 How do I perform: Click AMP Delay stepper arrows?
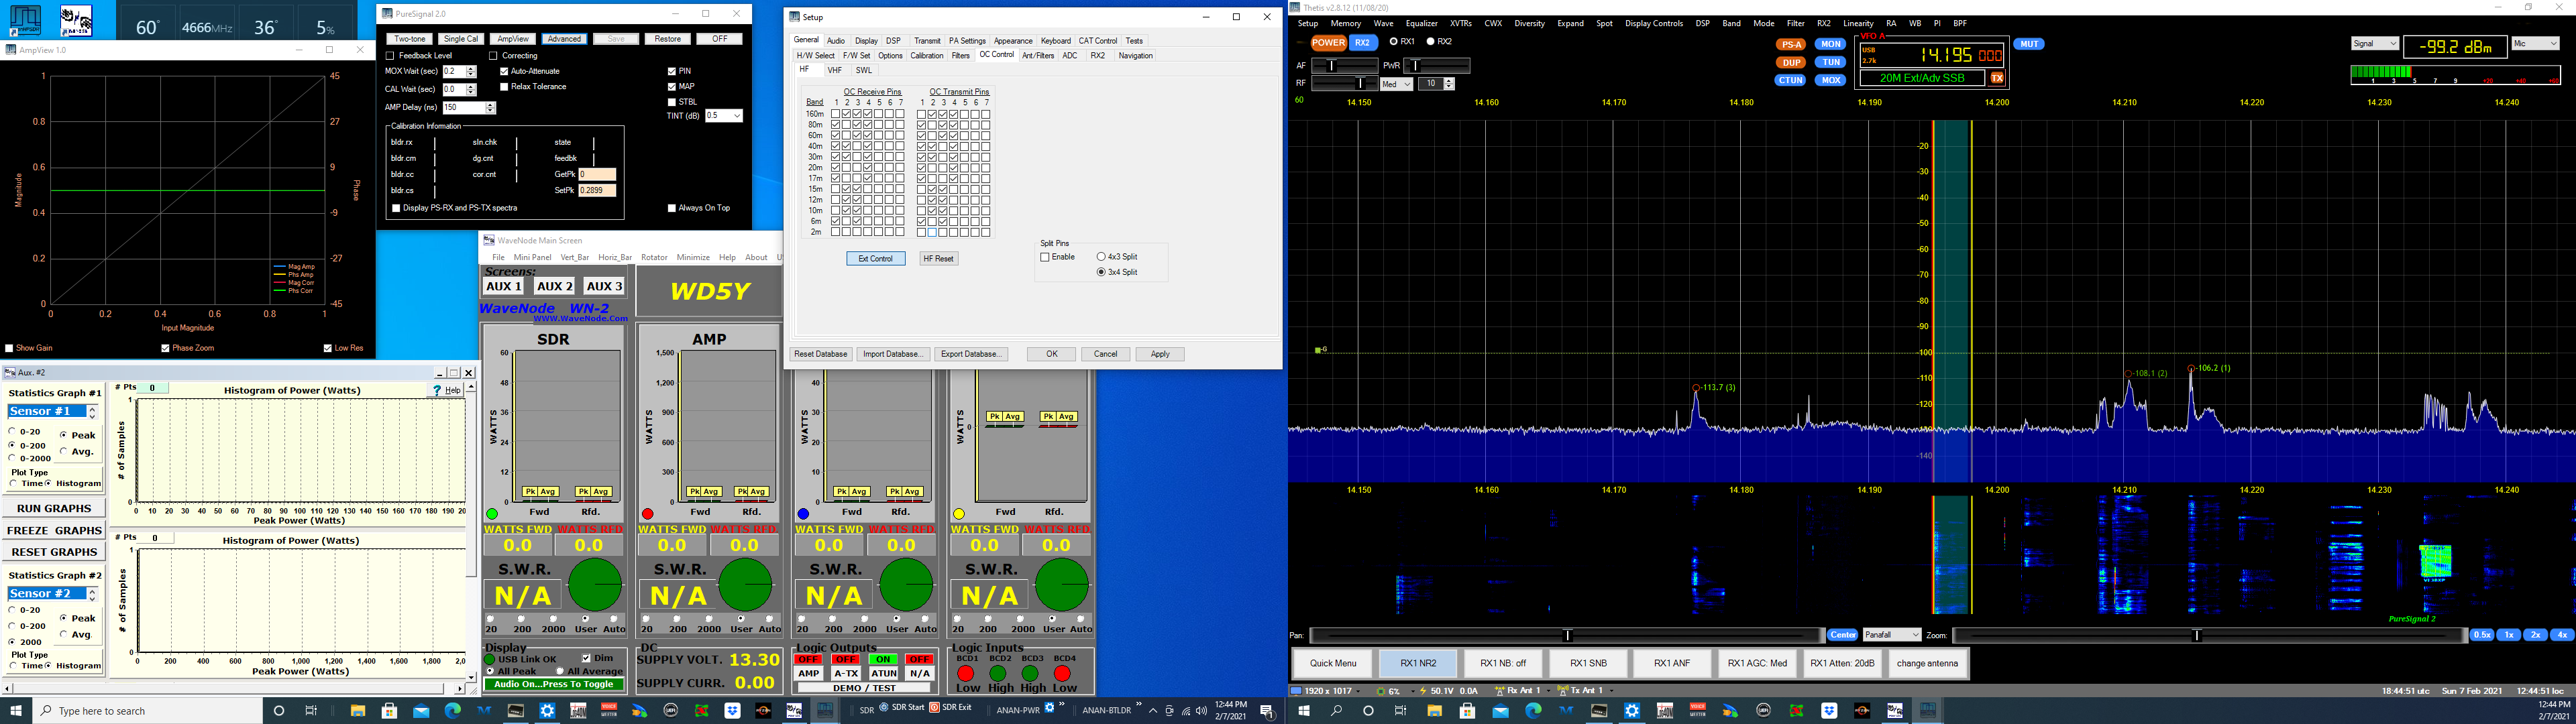[490, 108]
